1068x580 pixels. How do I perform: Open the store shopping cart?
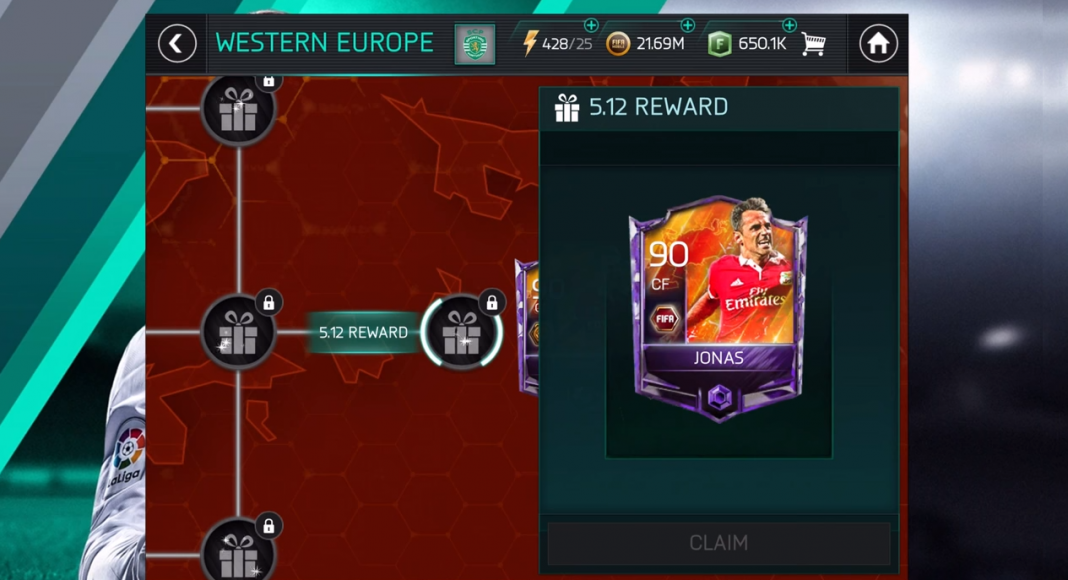pyautogui.click(x=814, y=44)
